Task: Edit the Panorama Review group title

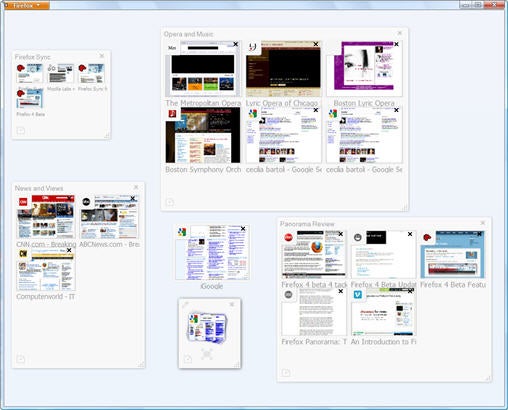Action: (x=307, y=224)
